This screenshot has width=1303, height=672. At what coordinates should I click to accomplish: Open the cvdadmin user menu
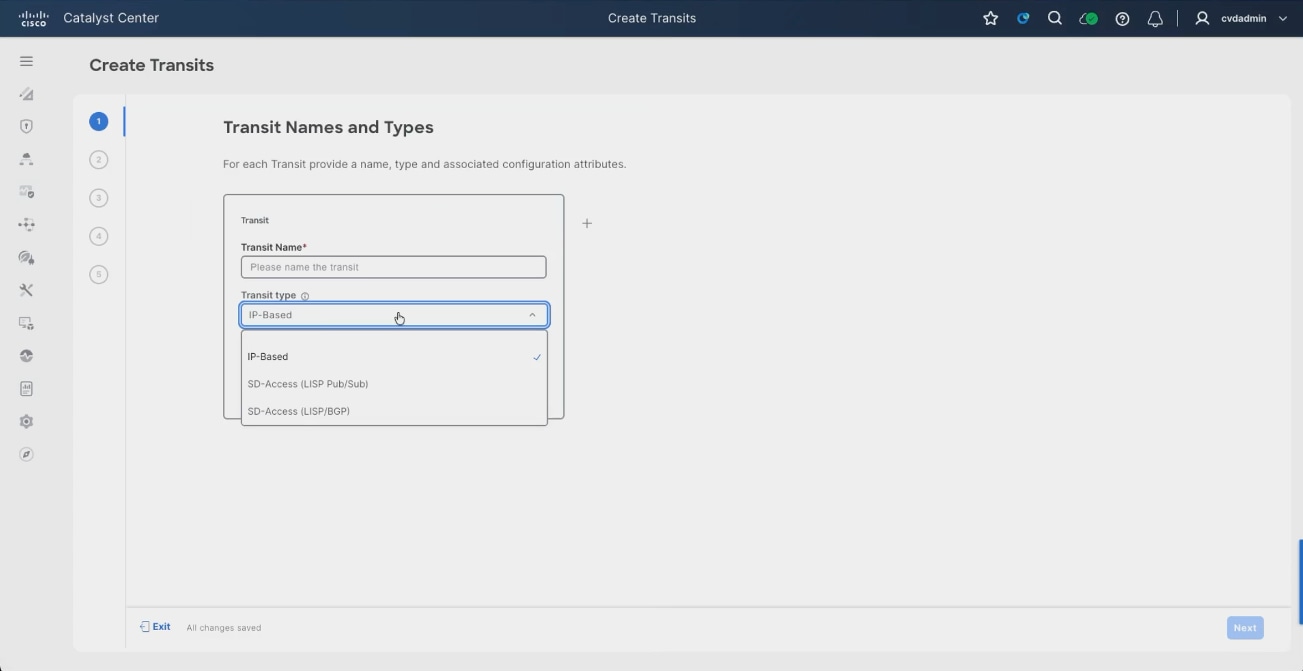pyautogui.click(x=1241, y=18)
